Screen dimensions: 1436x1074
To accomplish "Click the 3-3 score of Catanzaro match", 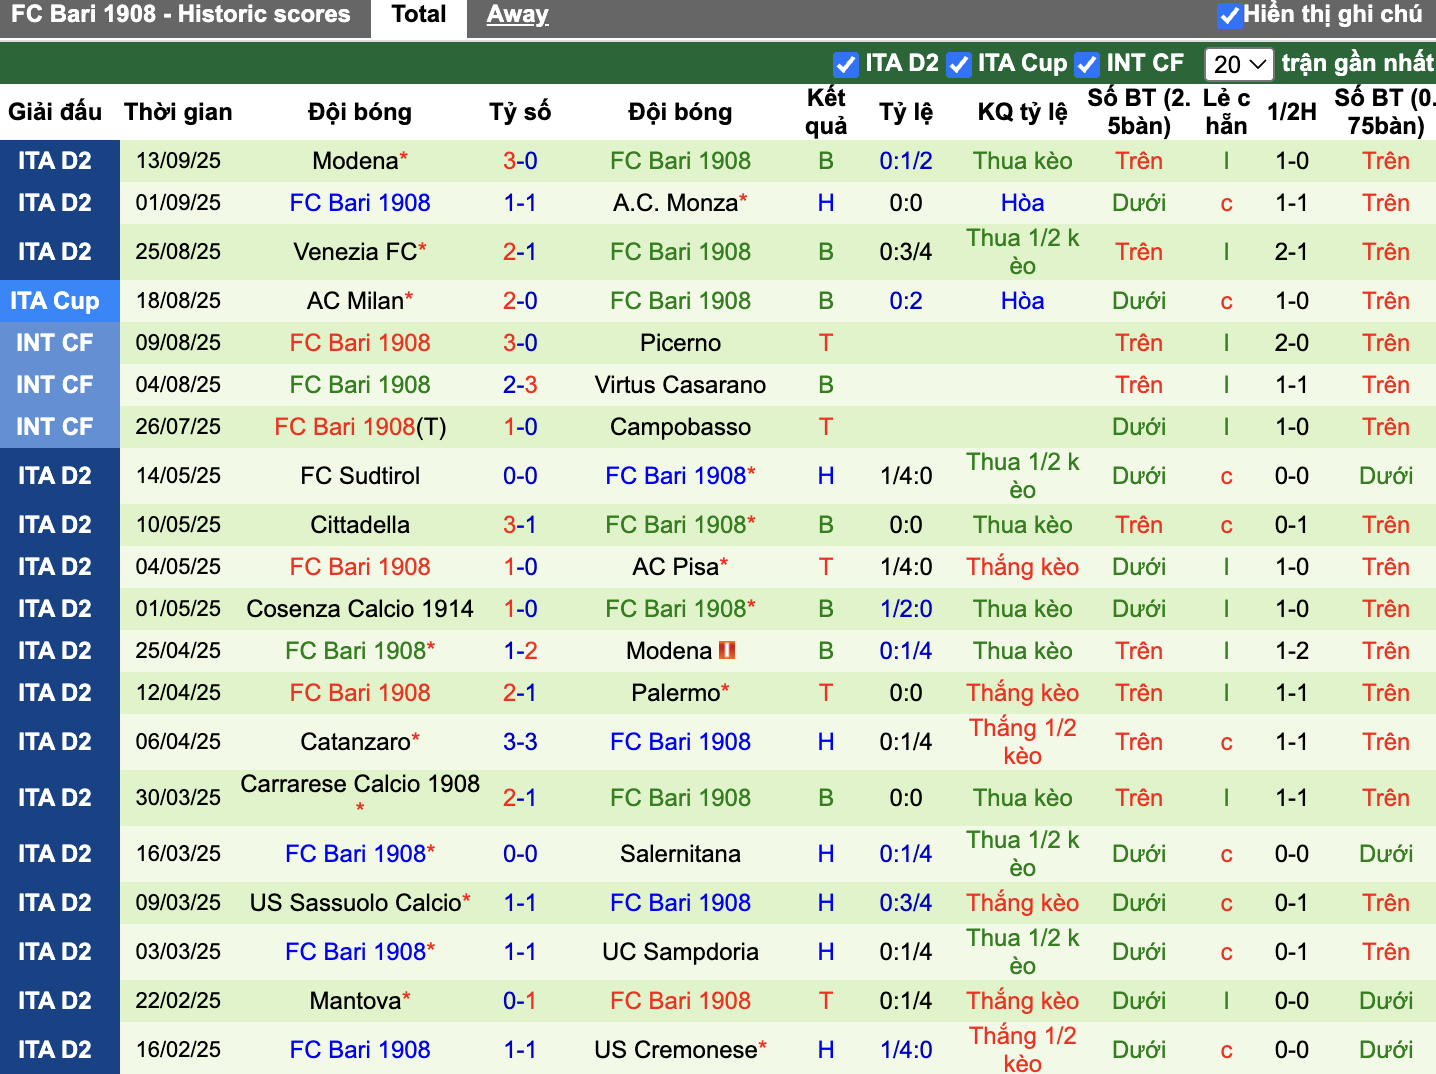I will point(520,742).
